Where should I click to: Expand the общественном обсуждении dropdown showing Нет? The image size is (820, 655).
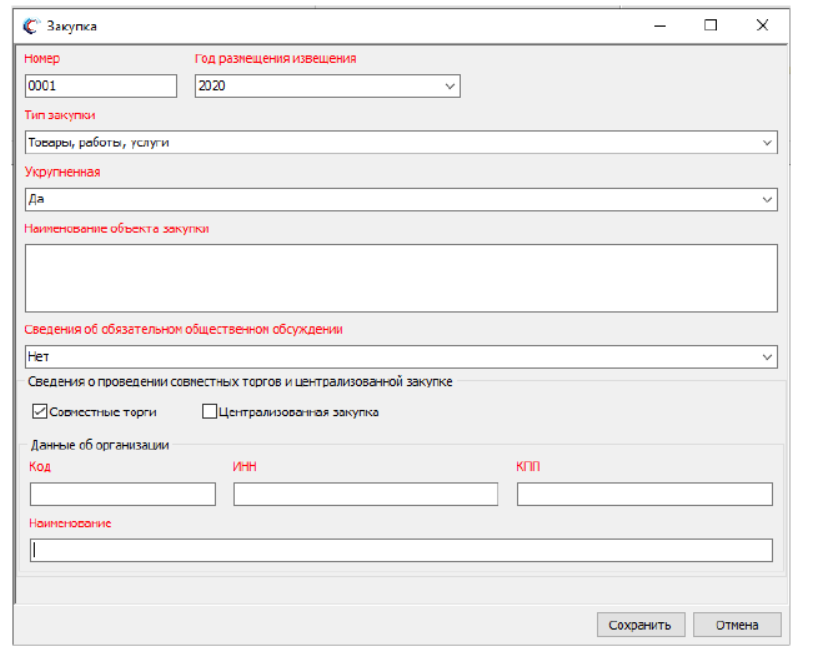coord(767,356)
